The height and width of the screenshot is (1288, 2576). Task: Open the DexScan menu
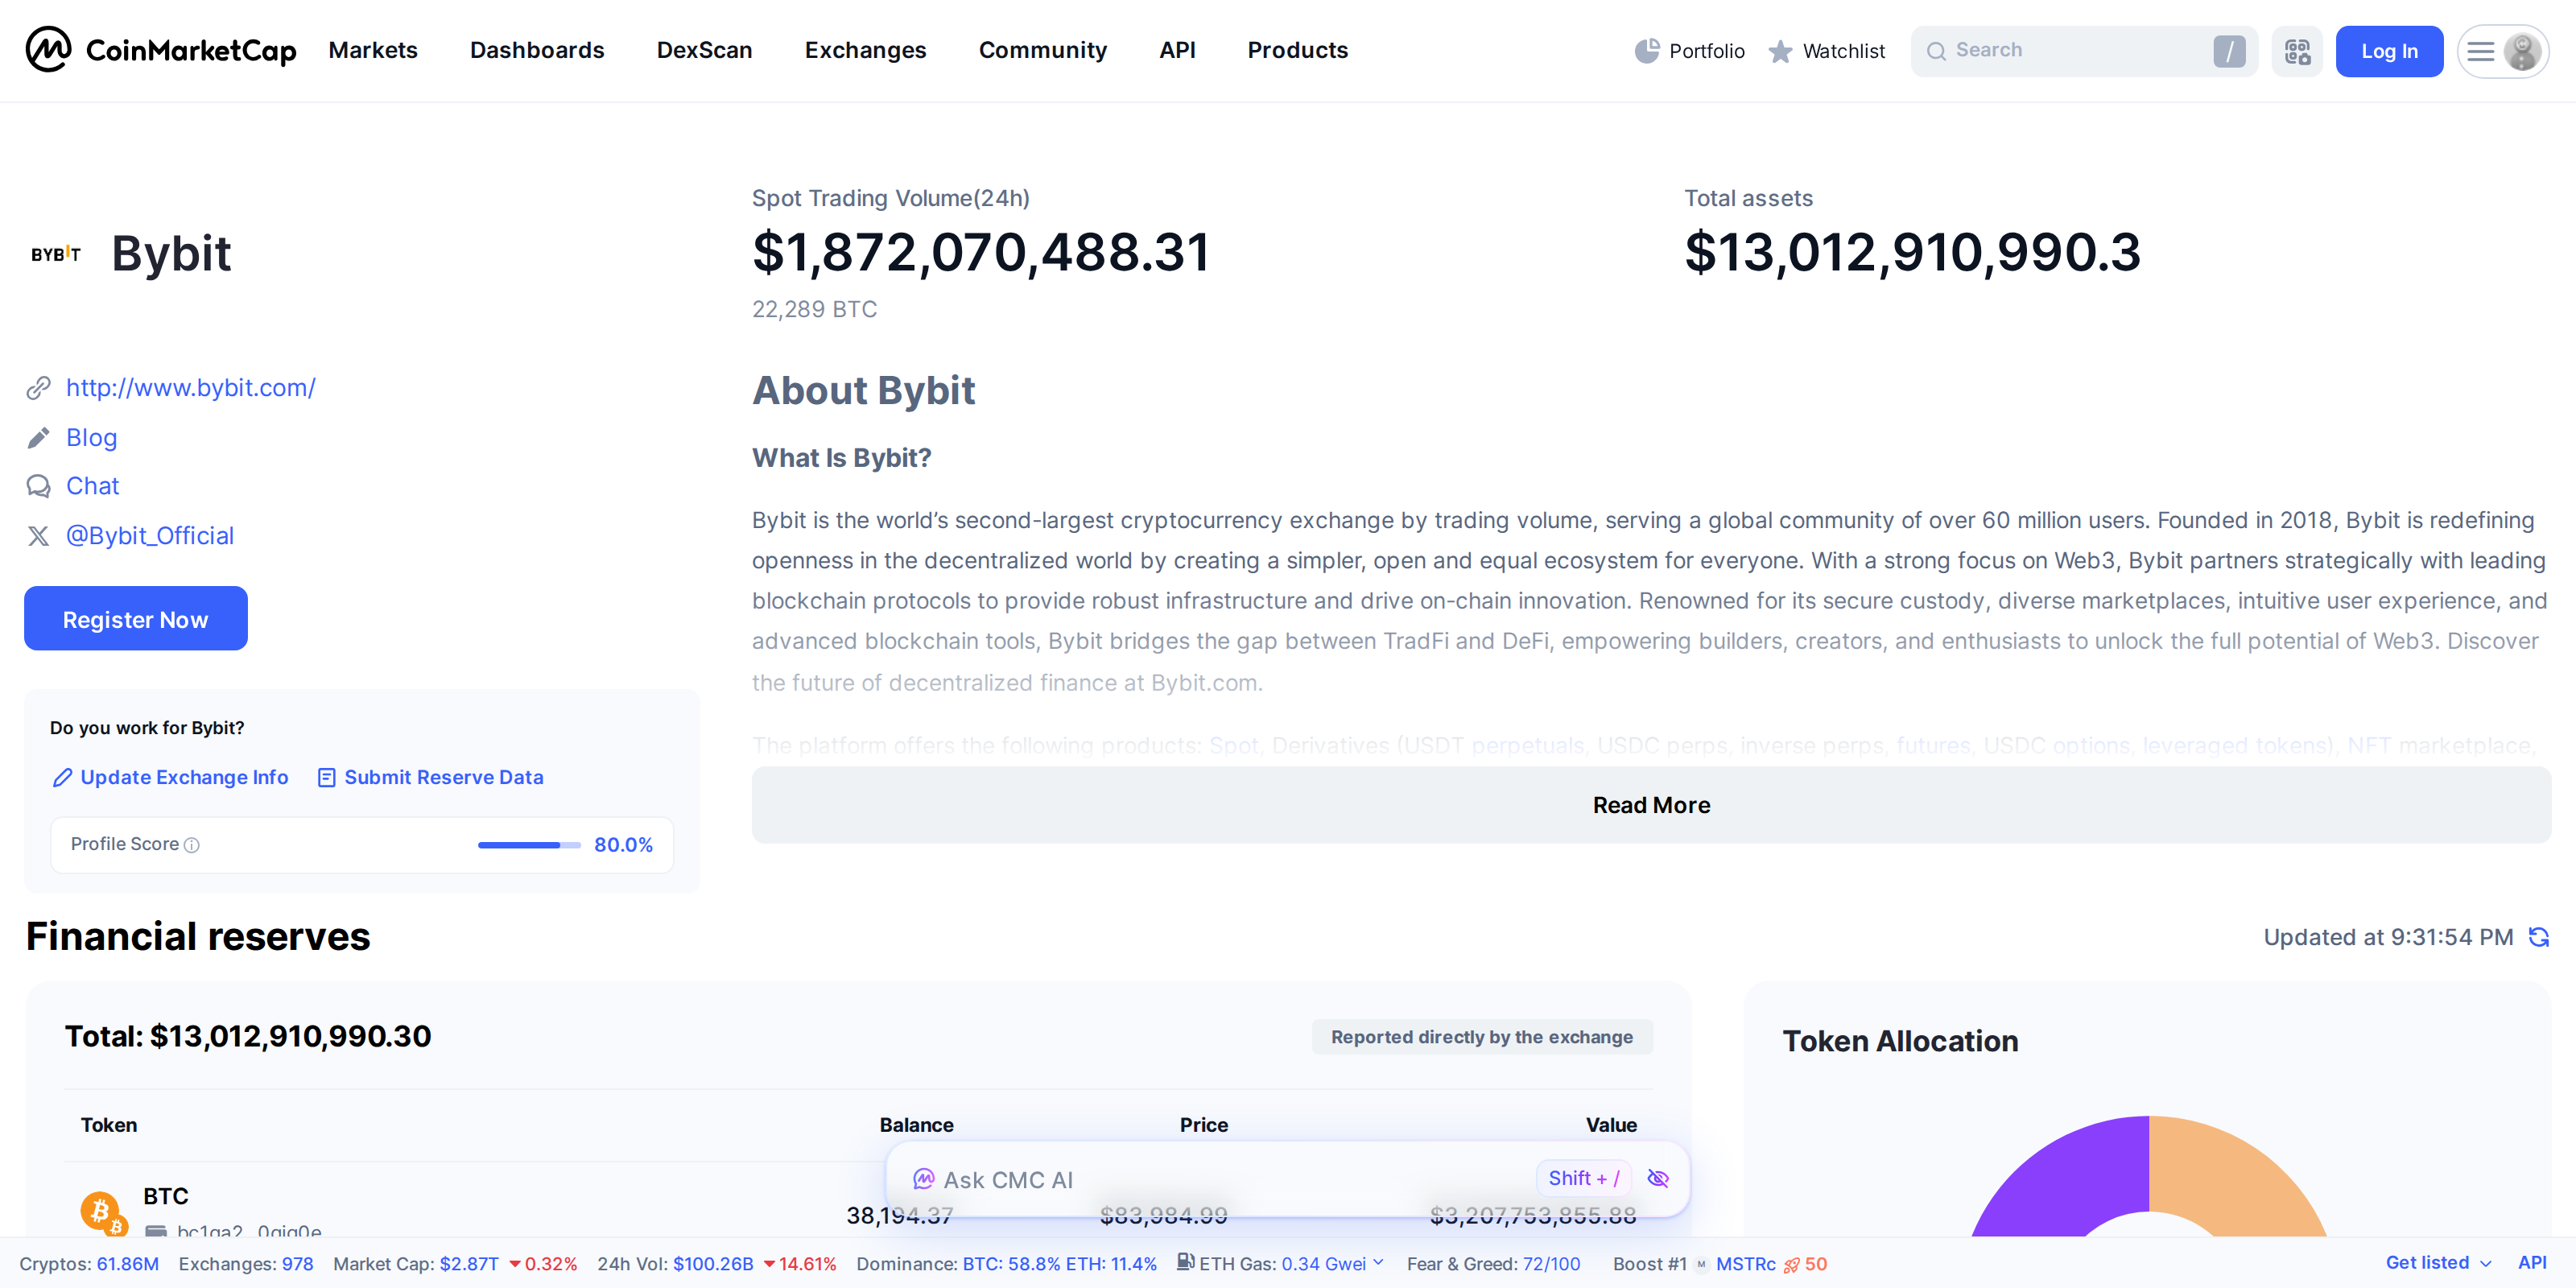click(x=704, y=50)
